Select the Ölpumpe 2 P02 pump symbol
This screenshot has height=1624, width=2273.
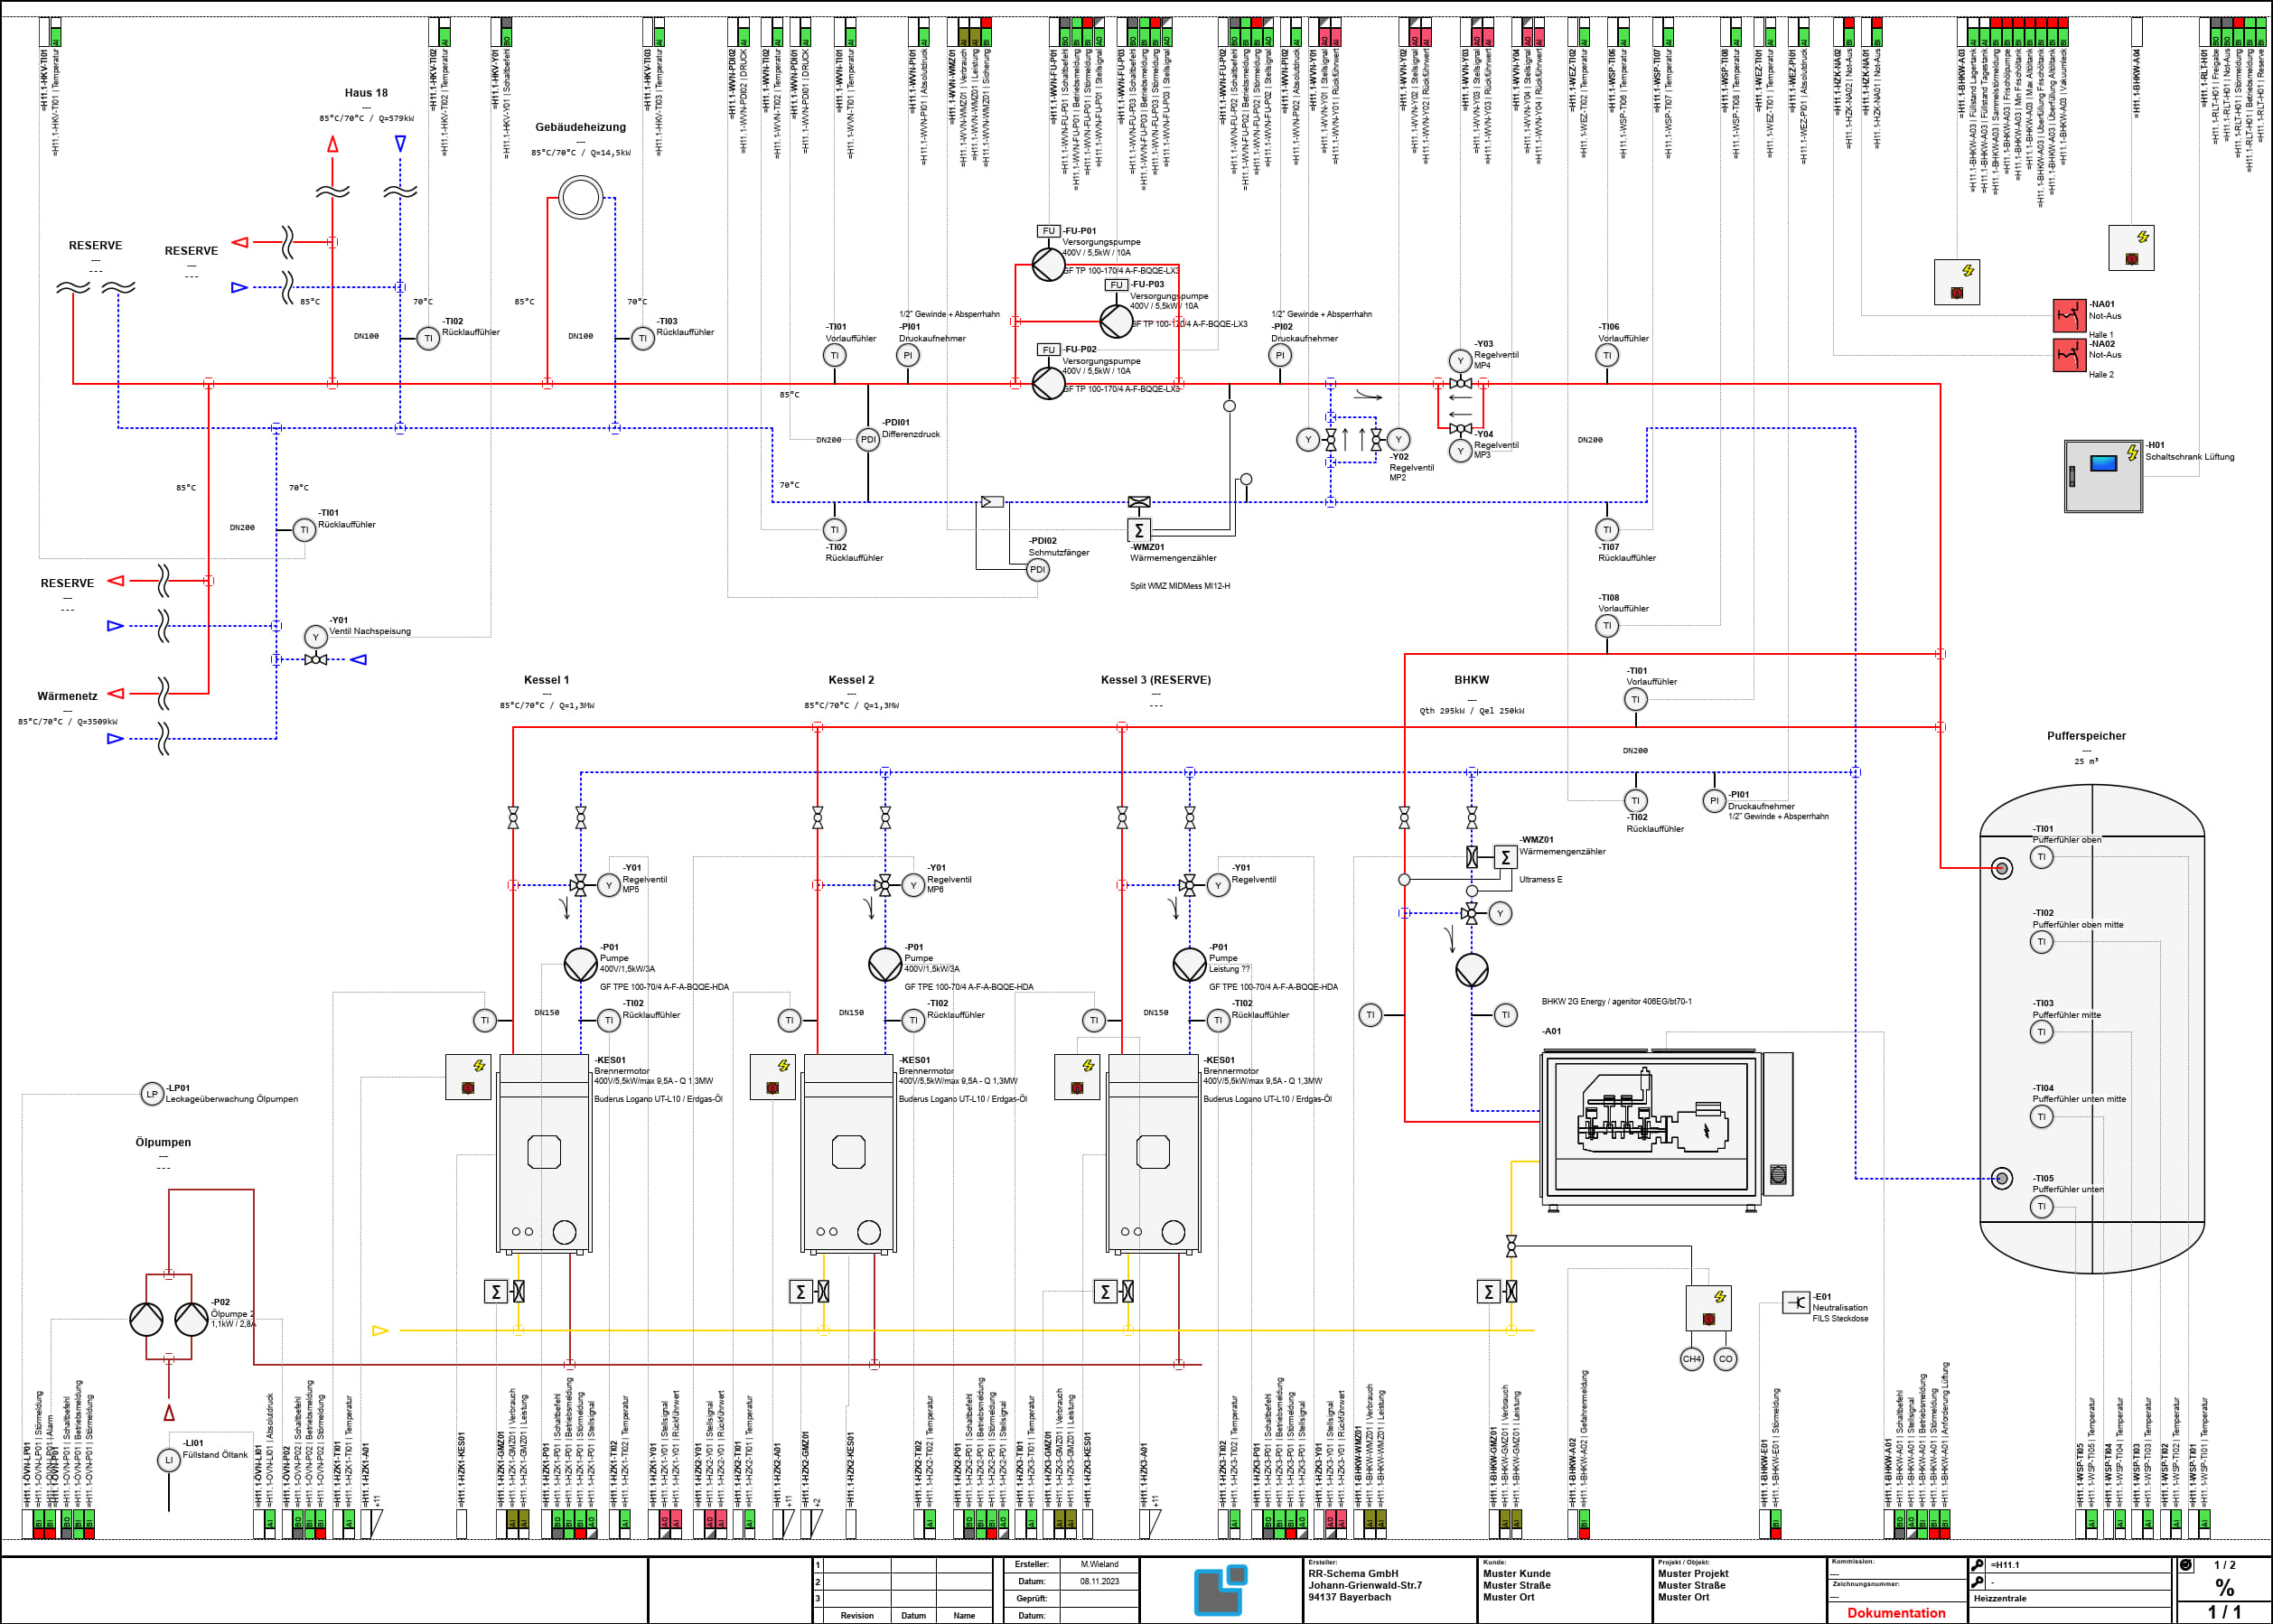(192, 1319)
